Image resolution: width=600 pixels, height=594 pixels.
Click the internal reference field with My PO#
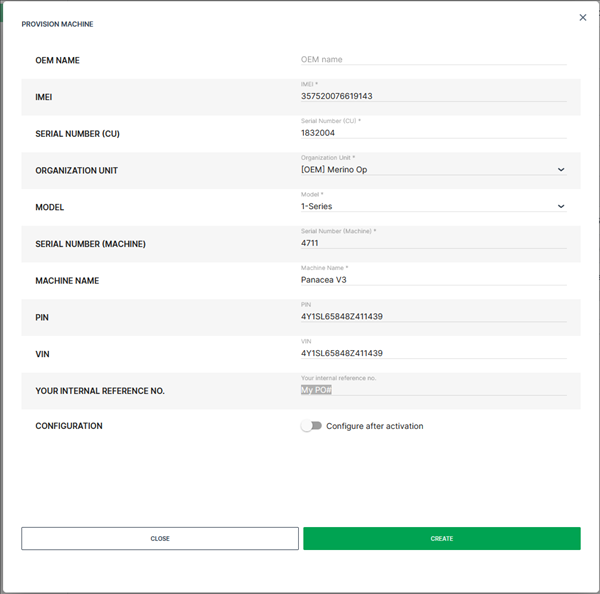tap(433, 390)
